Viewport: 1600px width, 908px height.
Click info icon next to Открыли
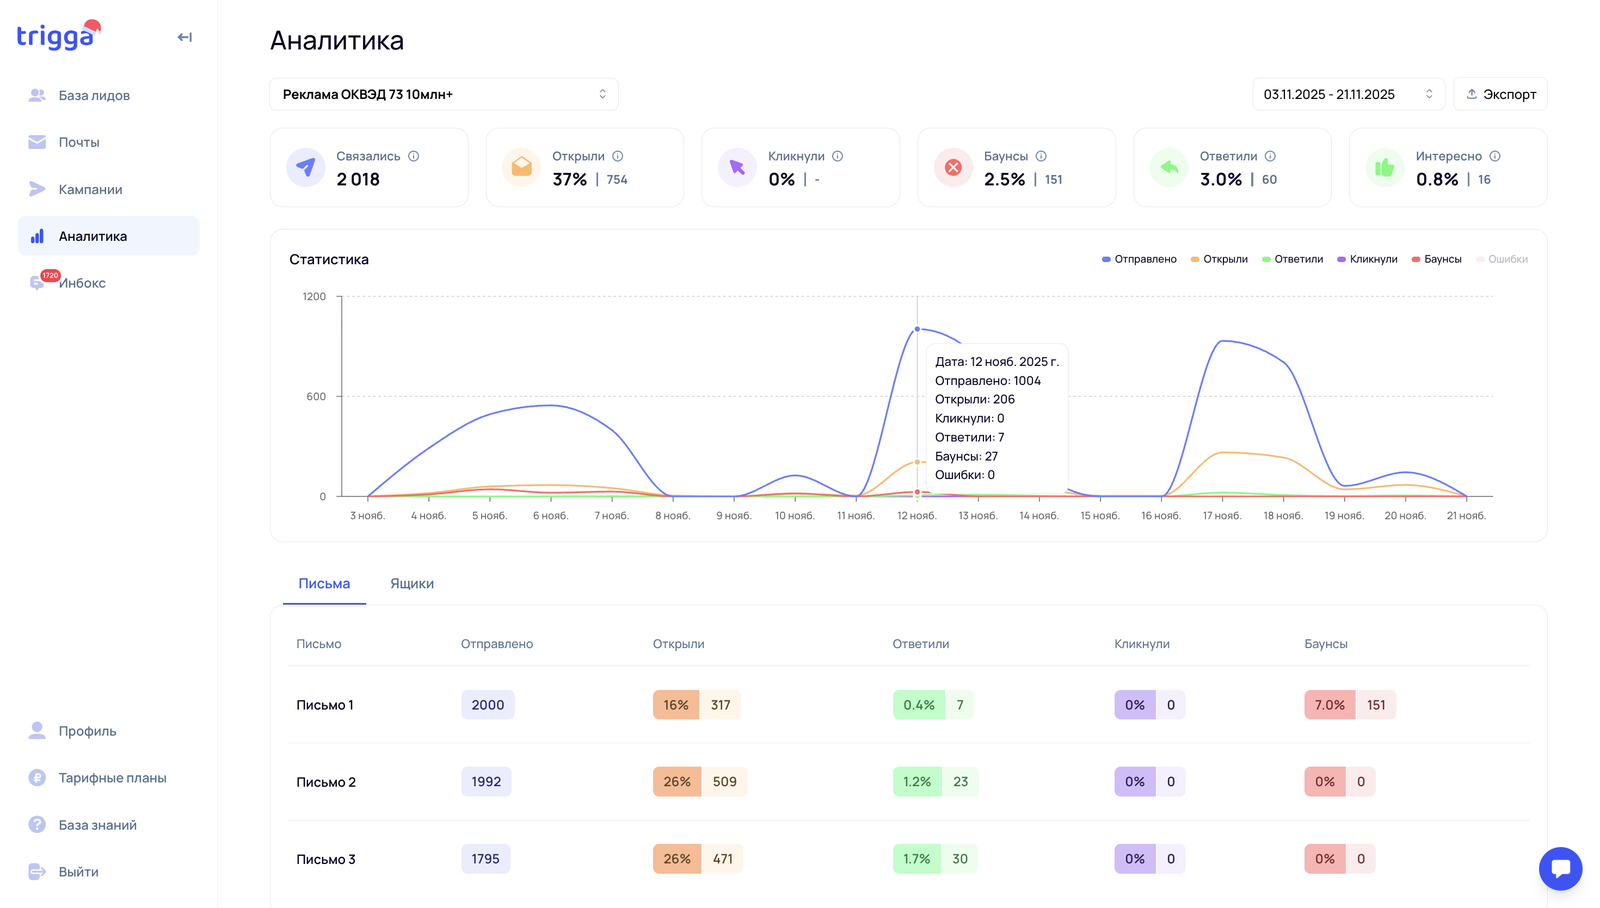click(x=618, y=156)
